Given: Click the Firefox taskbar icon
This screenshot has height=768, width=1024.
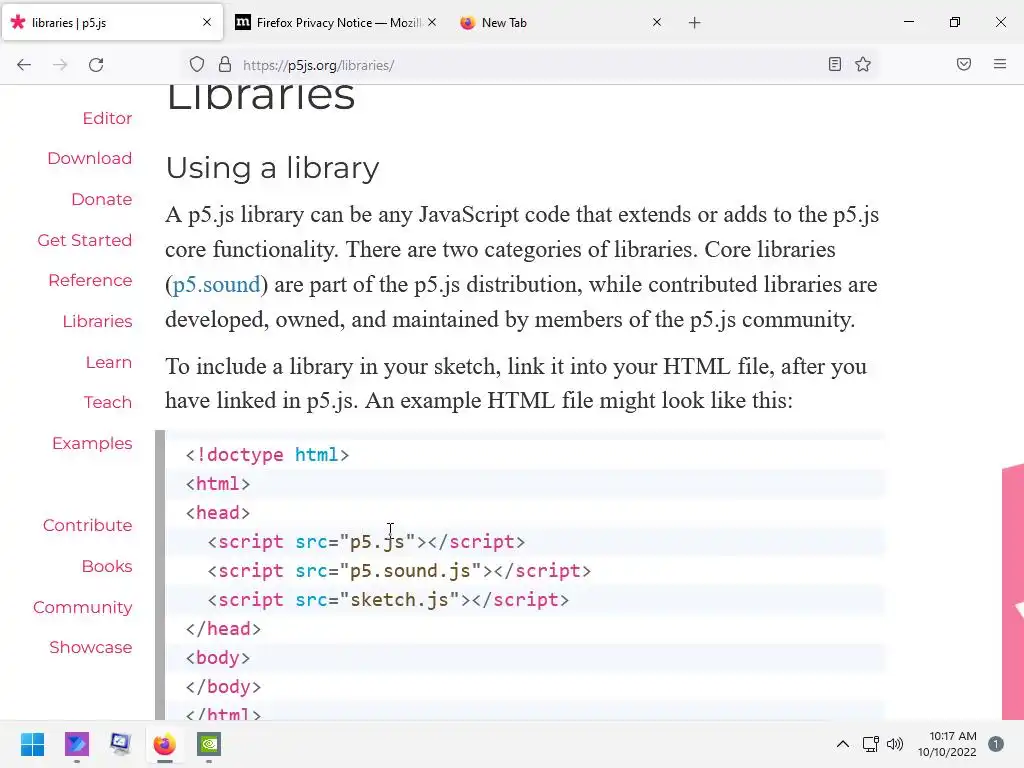Looking at the screenshot, I should (165, 744).
